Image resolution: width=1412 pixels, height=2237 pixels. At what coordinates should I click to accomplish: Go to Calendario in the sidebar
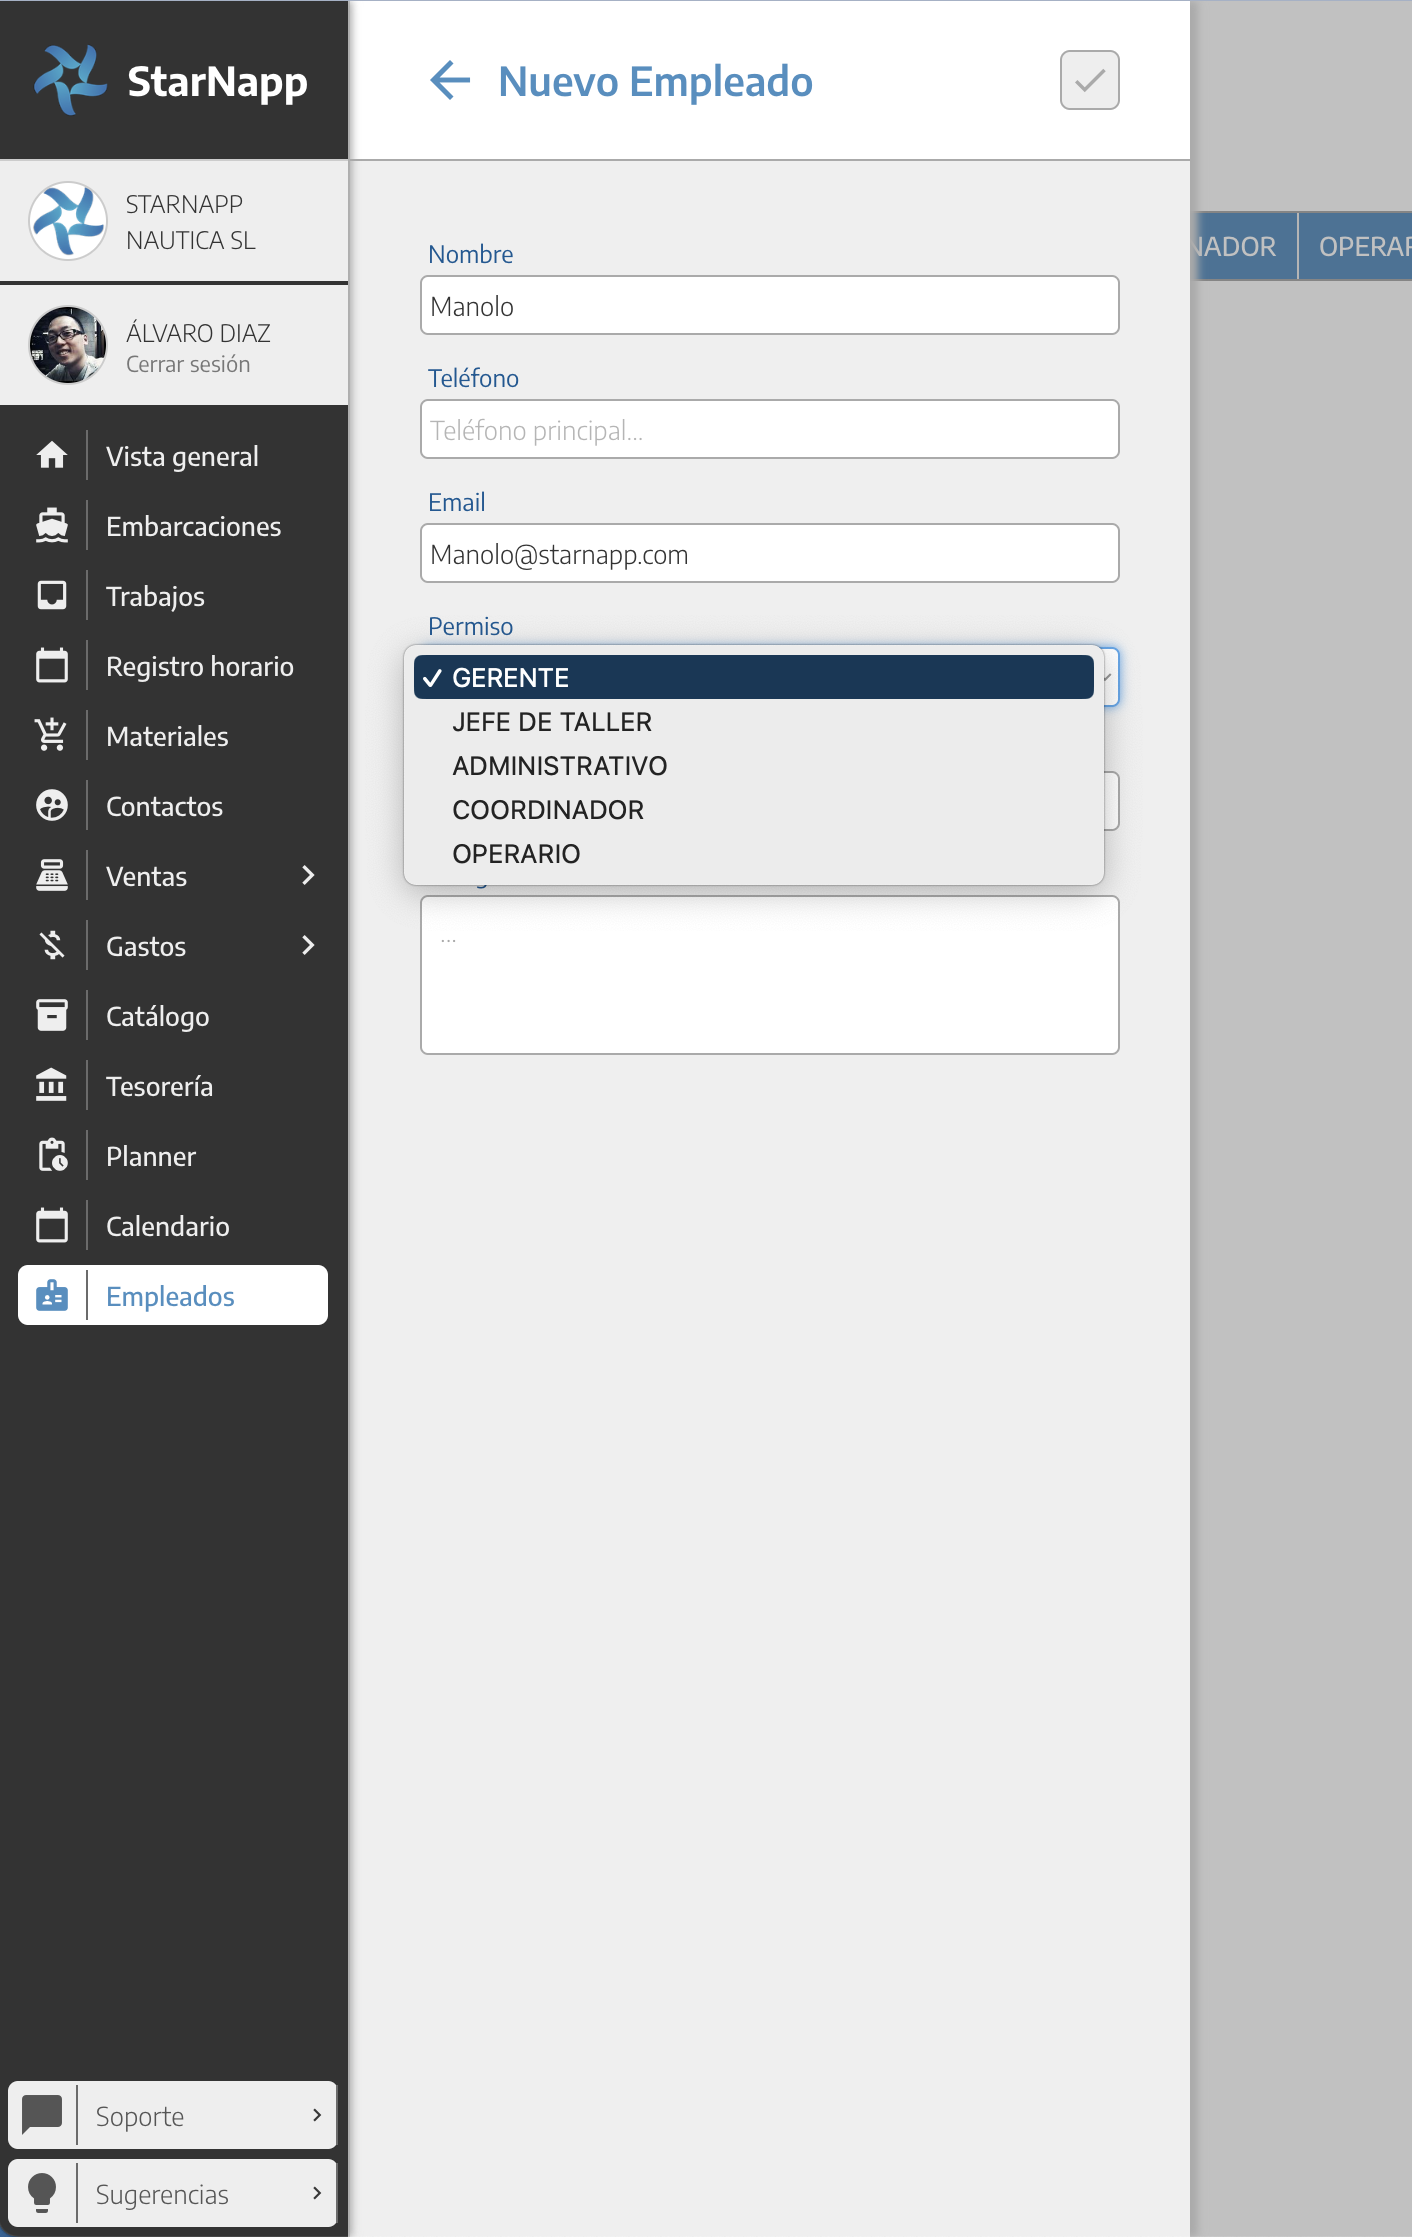(167, 1226)
